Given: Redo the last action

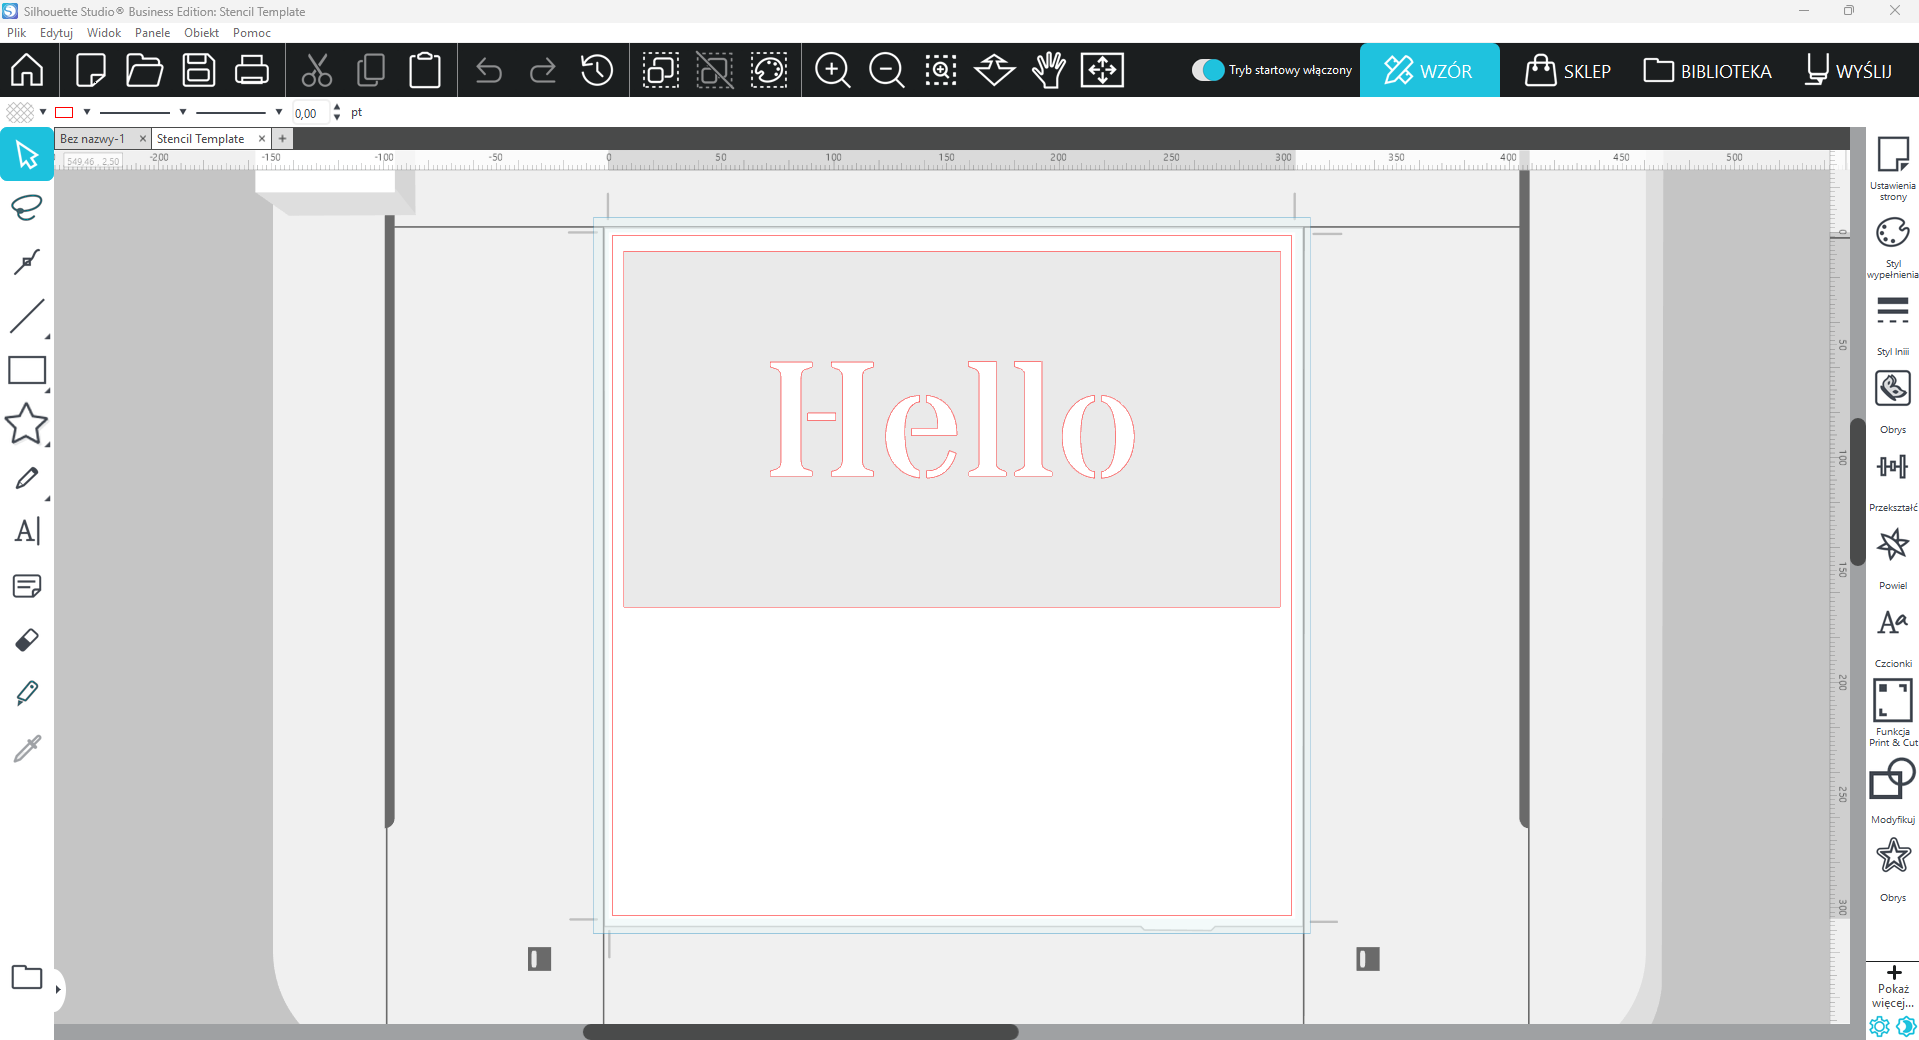Looking at the screenshot, I should pyautogui.click(x=543, y=70).
